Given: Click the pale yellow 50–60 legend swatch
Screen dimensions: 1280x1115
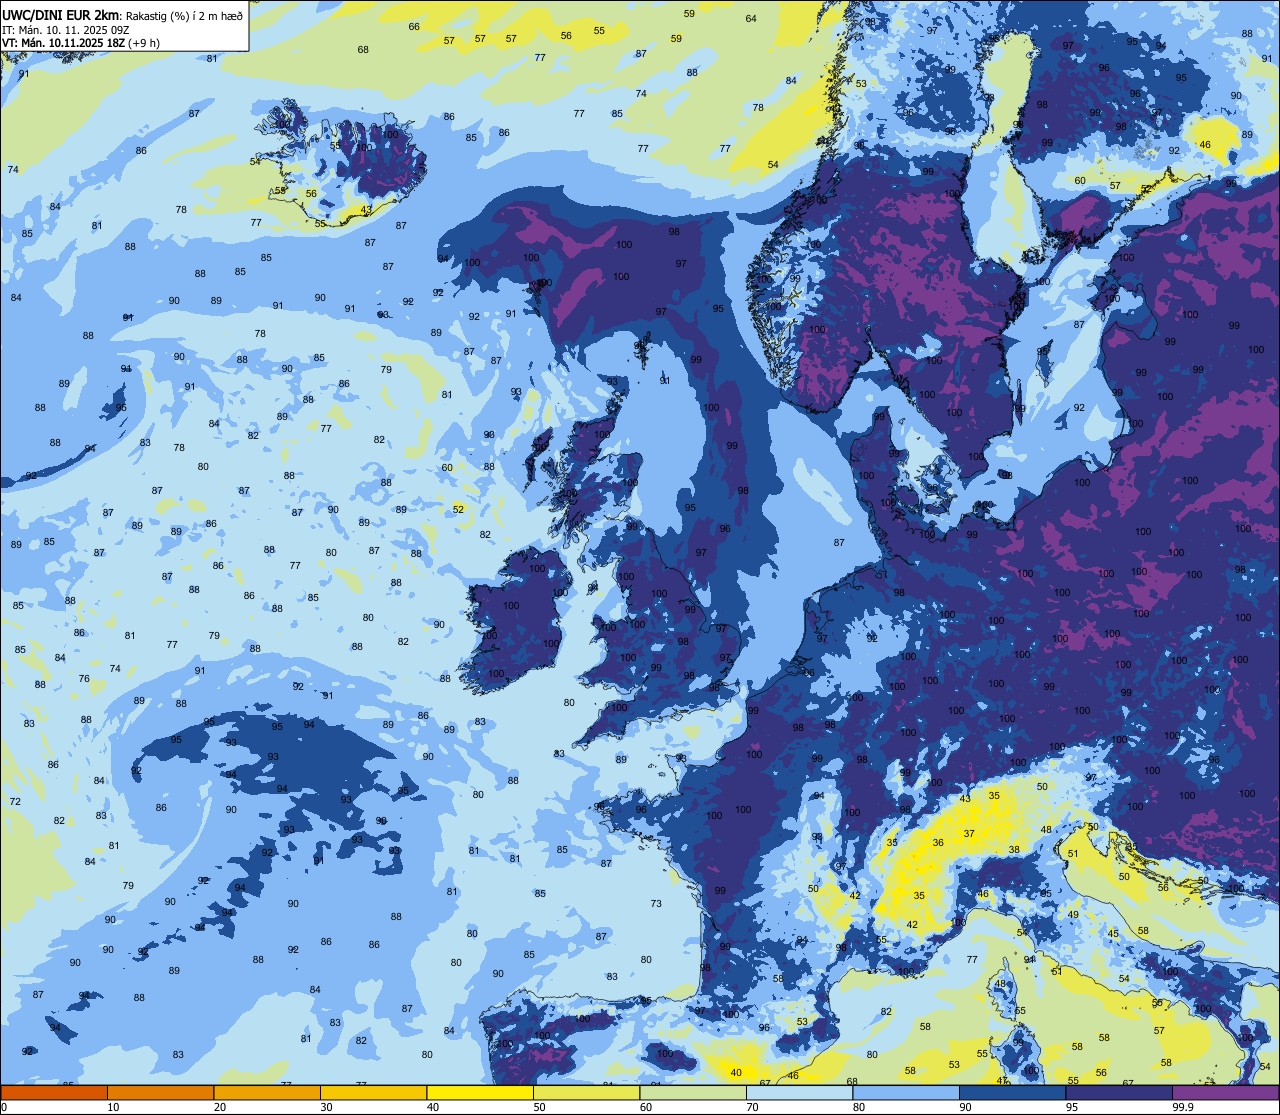Looking at the screenshot, I should [x=586, y=1092].
